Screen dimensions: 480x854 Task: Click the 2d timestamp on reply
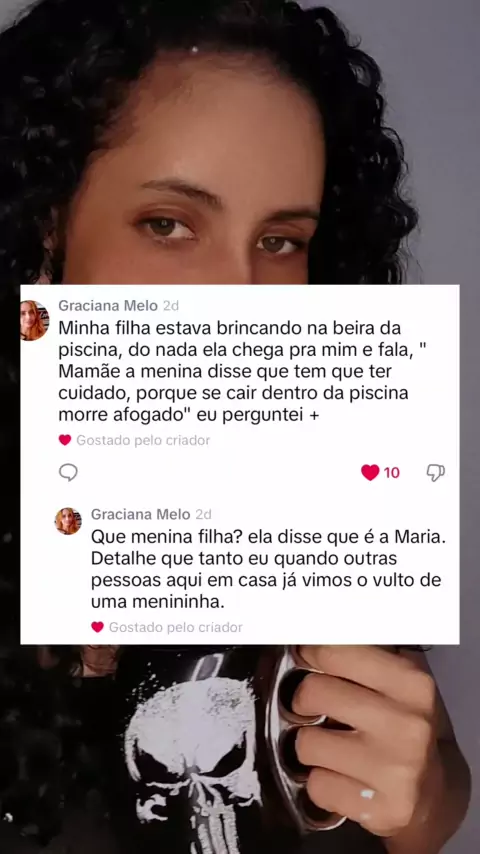coord(203,514)
